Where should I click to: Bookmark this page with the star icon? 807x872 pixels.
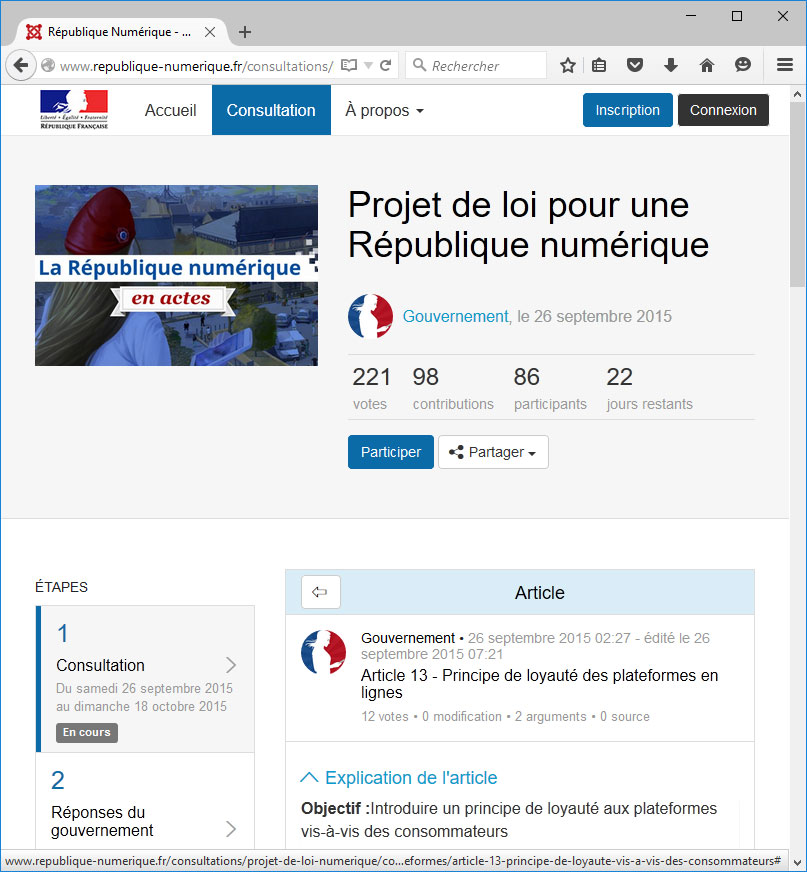pyautogui.click(x=568, y=66)
